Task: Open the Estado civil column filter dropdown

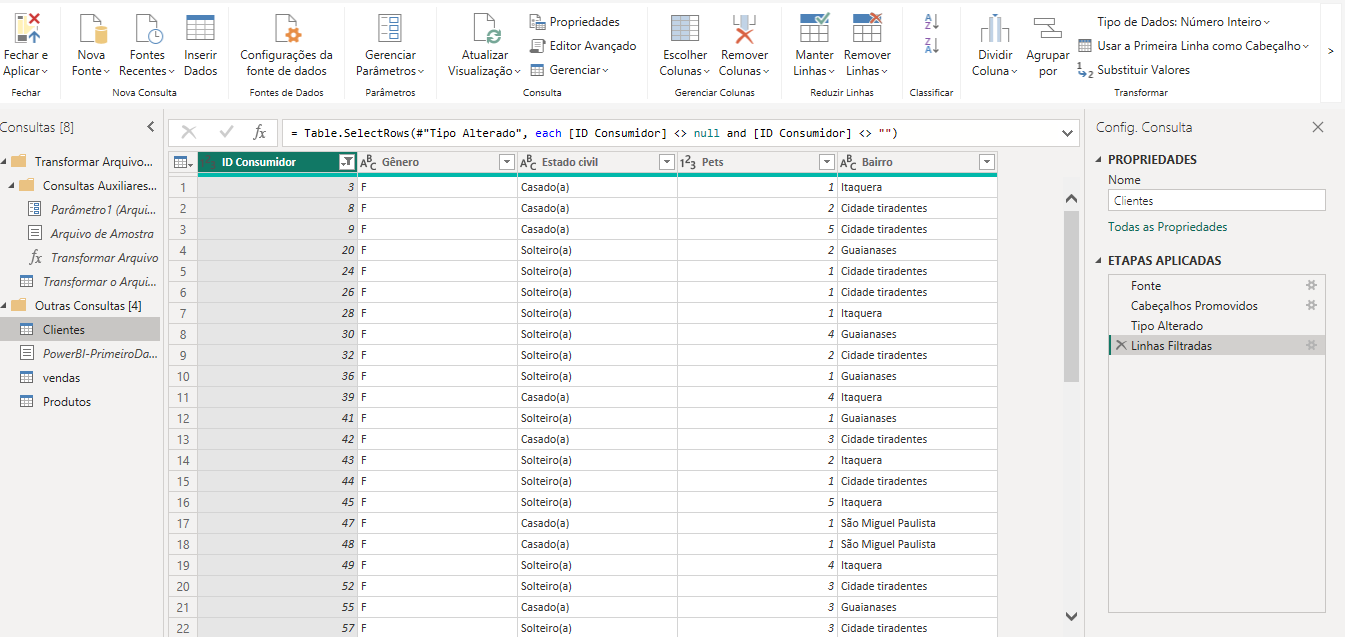Action: coord(666,162)
